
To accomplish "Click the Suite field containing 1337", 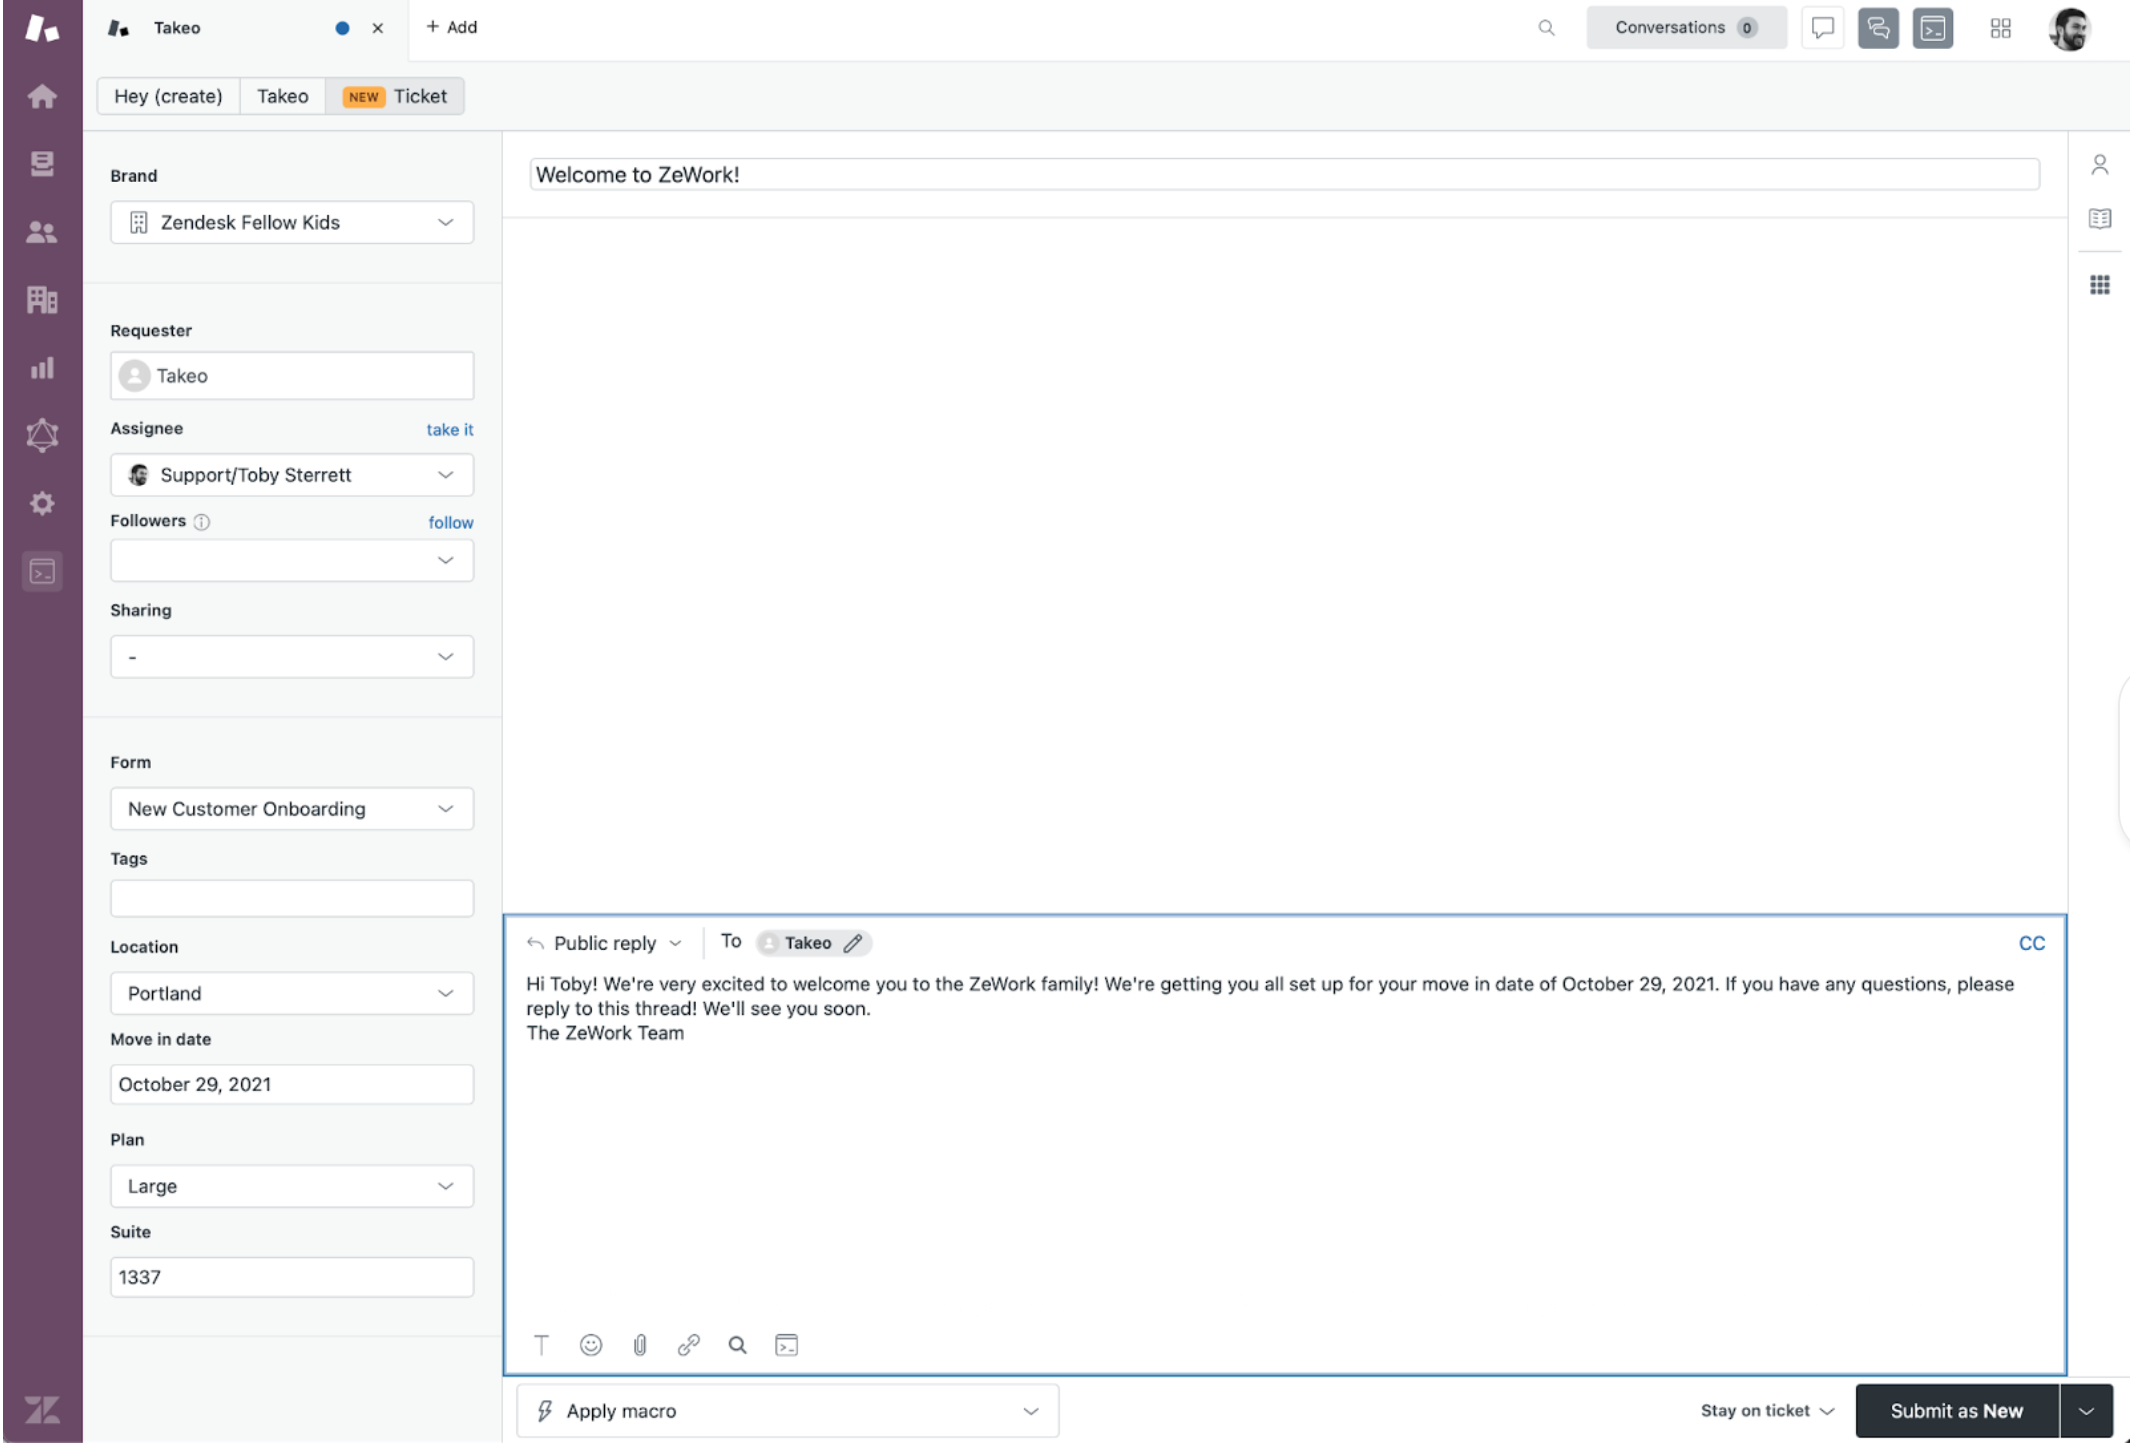I will pyautogui.click(x=291, y=1277).
